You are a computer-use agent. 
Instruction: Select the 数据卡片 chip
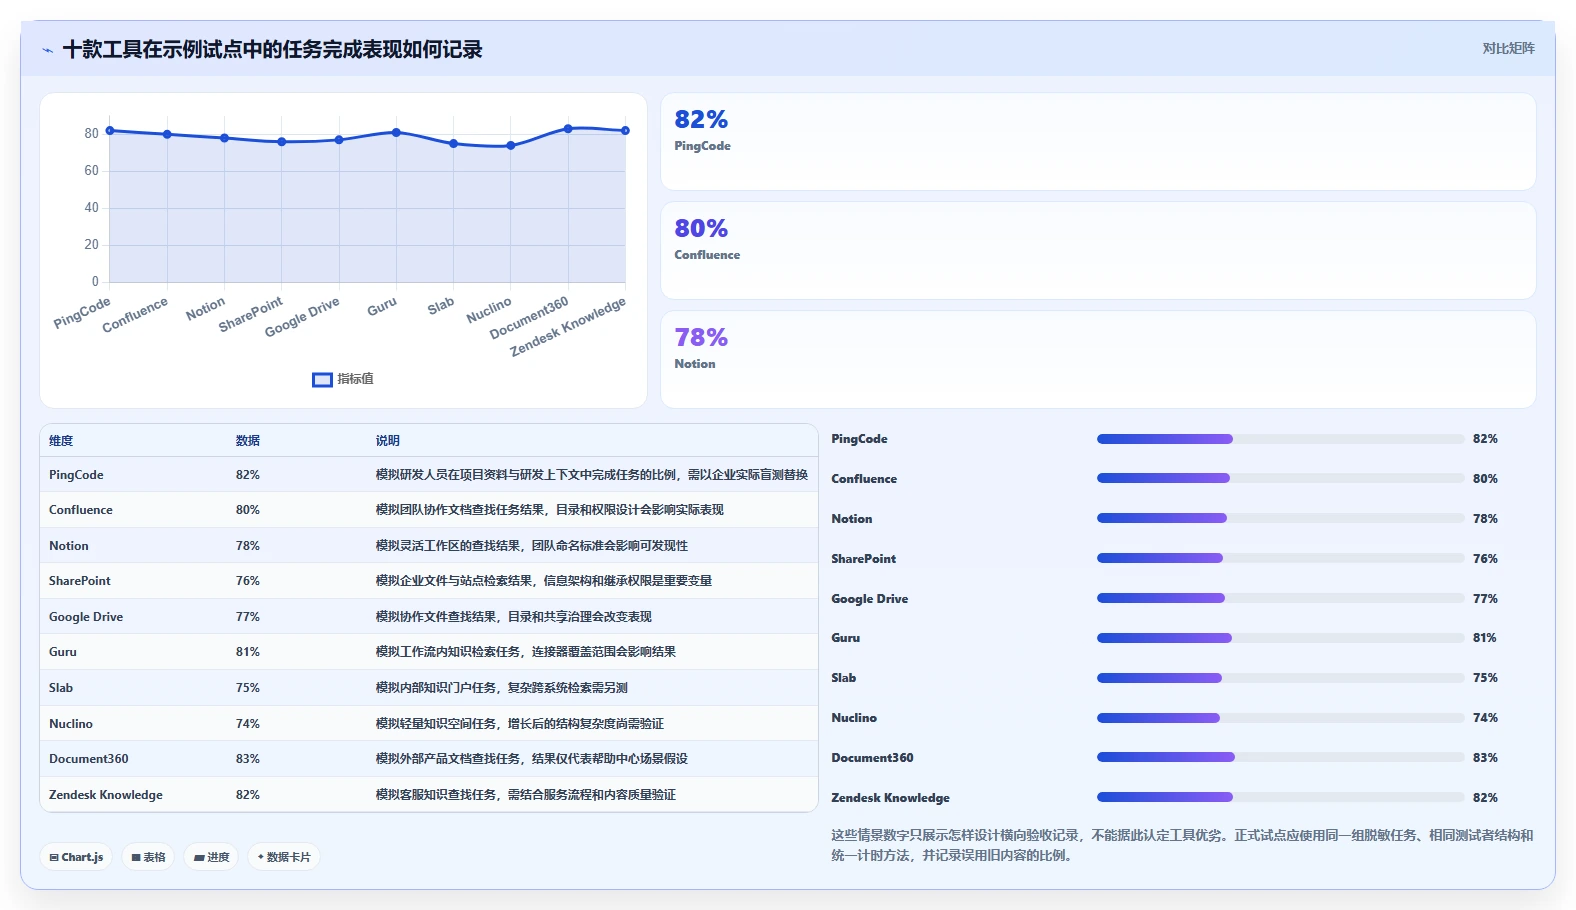point(284,857)
